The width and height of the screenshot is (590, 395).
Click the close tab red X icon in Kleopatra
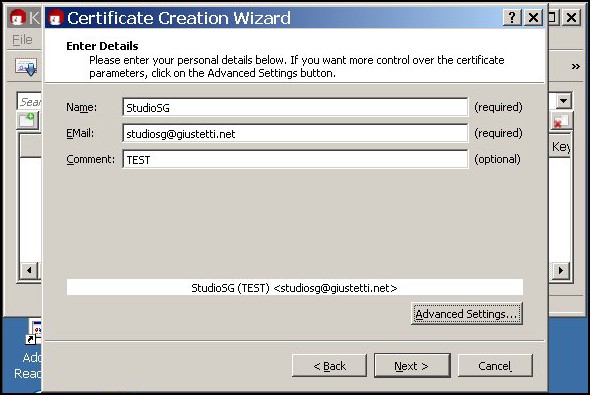point(560,121)
